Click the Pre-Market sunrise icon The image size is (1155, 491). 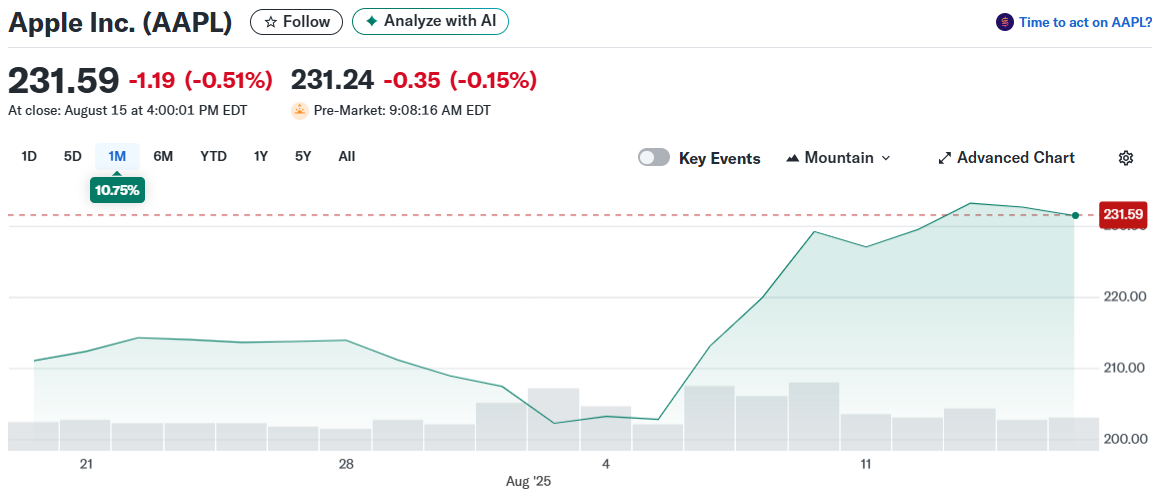pos(300,111)
